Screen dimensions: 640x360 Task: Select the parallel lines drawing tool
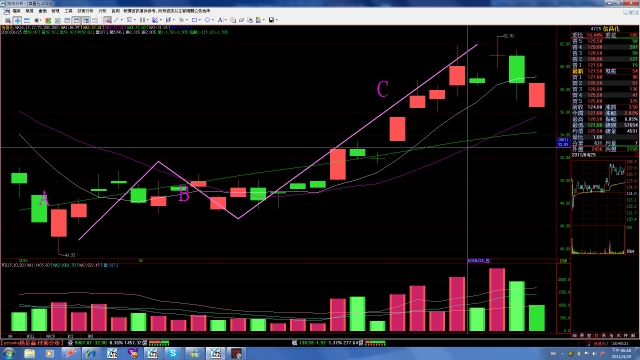[142, 20]
